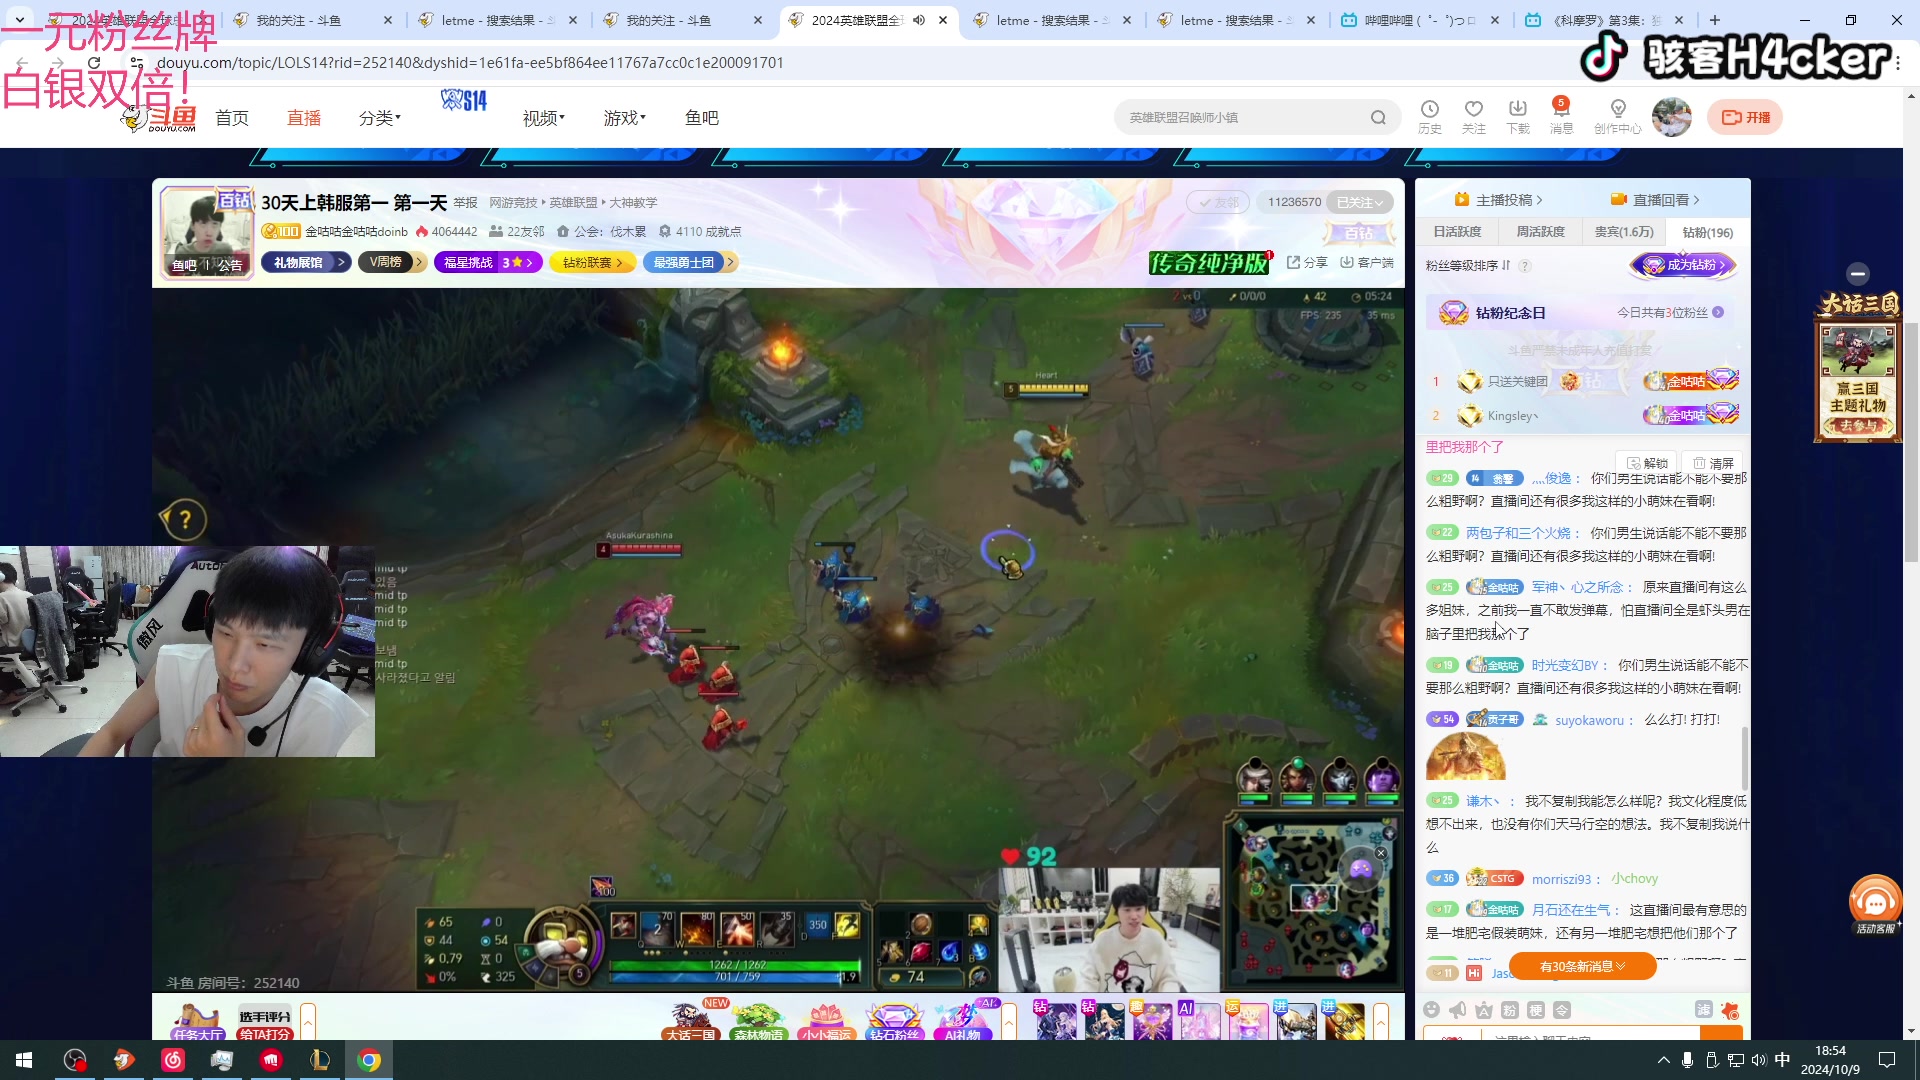Click the 清屏 clear screen trash icon

pyautogui.click(x=1713, y=463)
